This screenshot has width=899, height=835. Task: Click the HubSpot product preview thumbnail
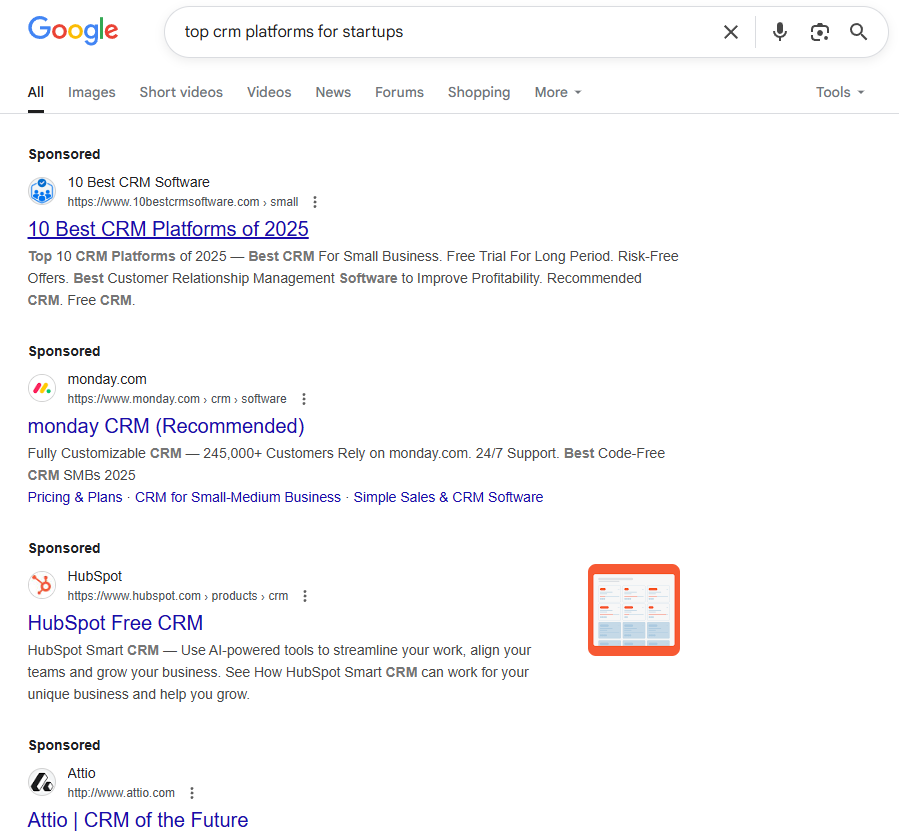[x=633, y=609]
